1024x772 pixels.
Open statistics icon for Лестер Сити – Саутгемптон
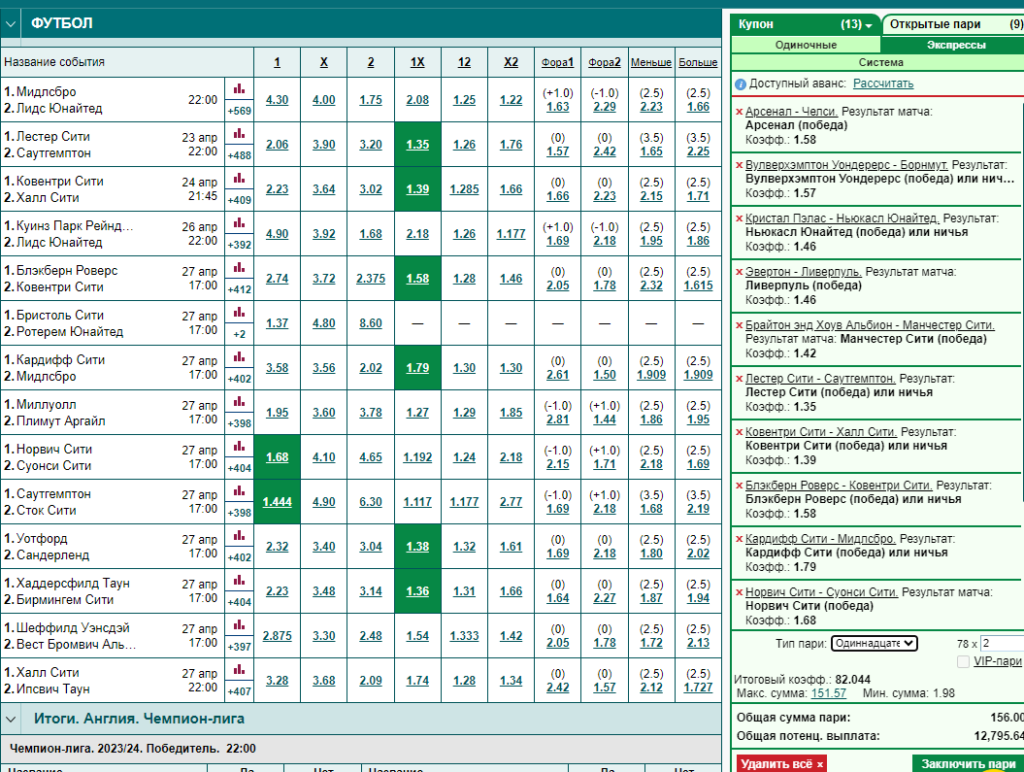click(x=239, y=134)
